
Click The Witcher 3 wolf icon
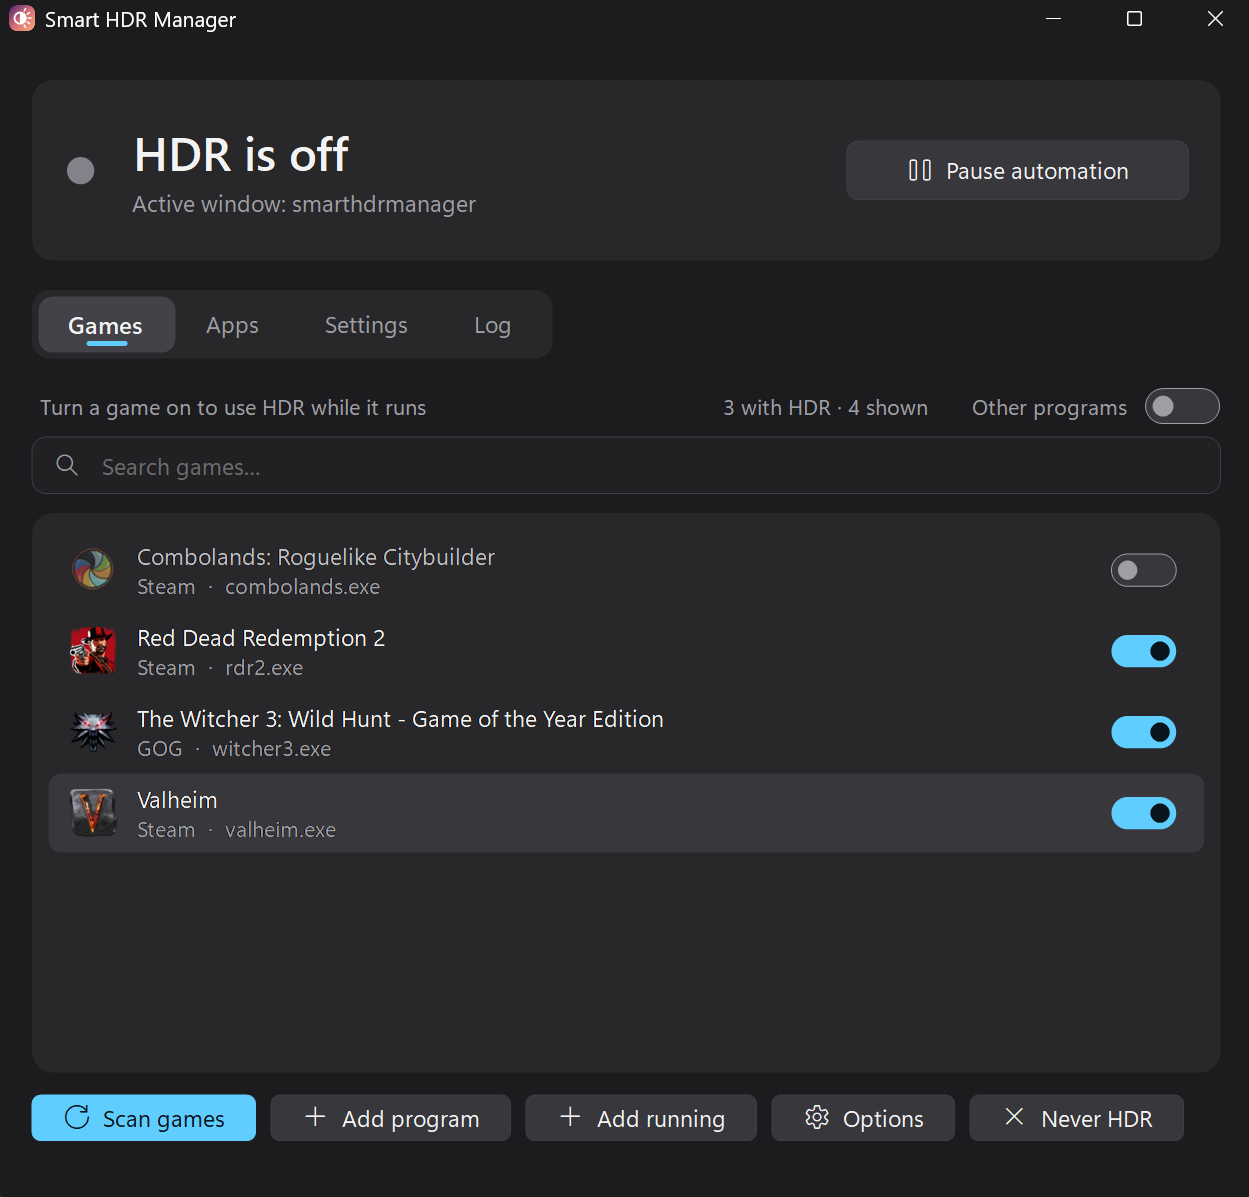pyautogui.click(x=93, y=732)
